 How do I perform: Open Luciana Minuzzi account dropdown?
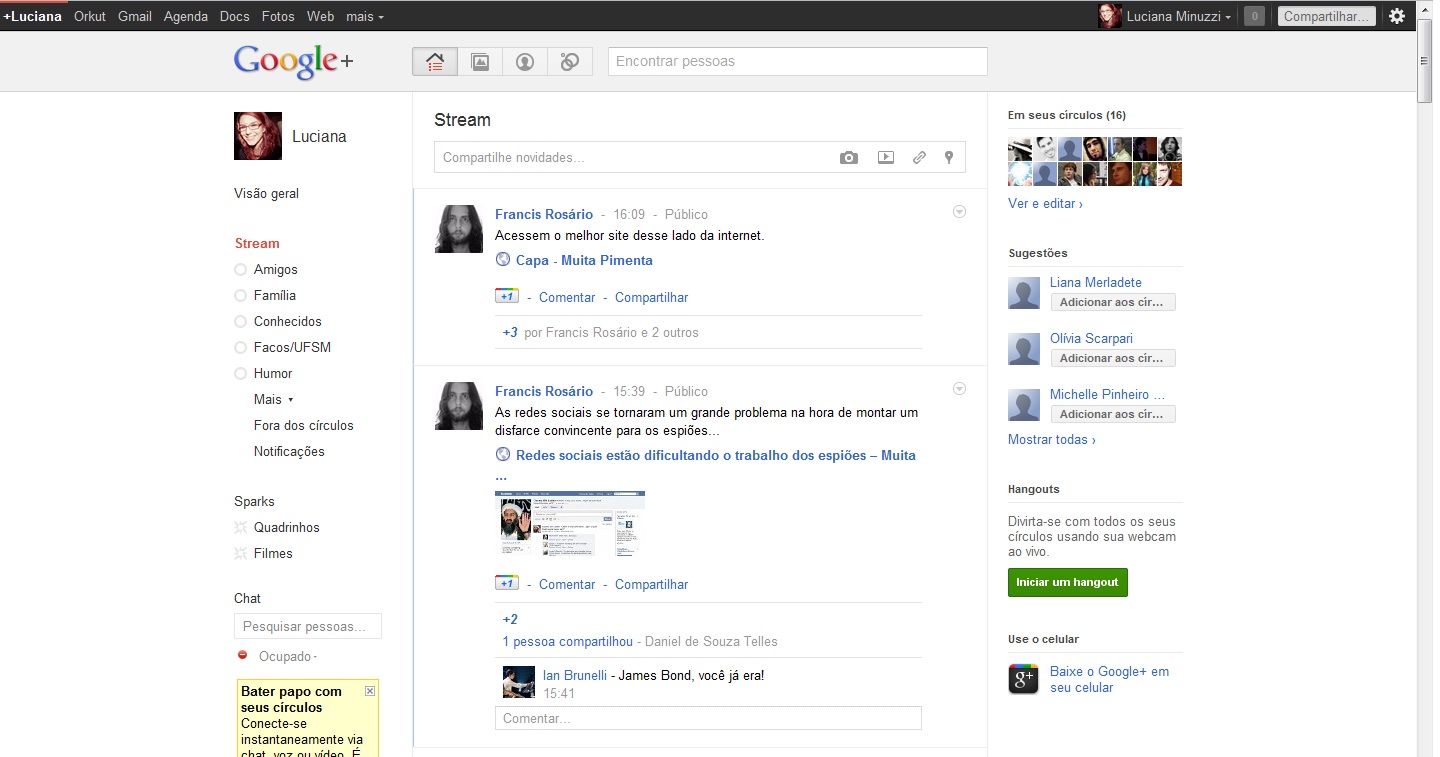(x=1178, y=16)
